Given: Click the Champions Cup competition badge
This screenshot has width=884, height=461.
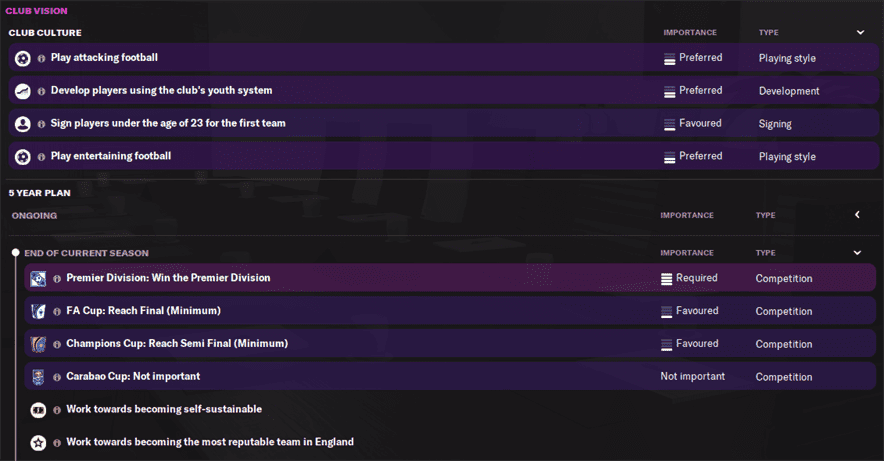Looking at the screenshot, I should (x=38, y=344).
